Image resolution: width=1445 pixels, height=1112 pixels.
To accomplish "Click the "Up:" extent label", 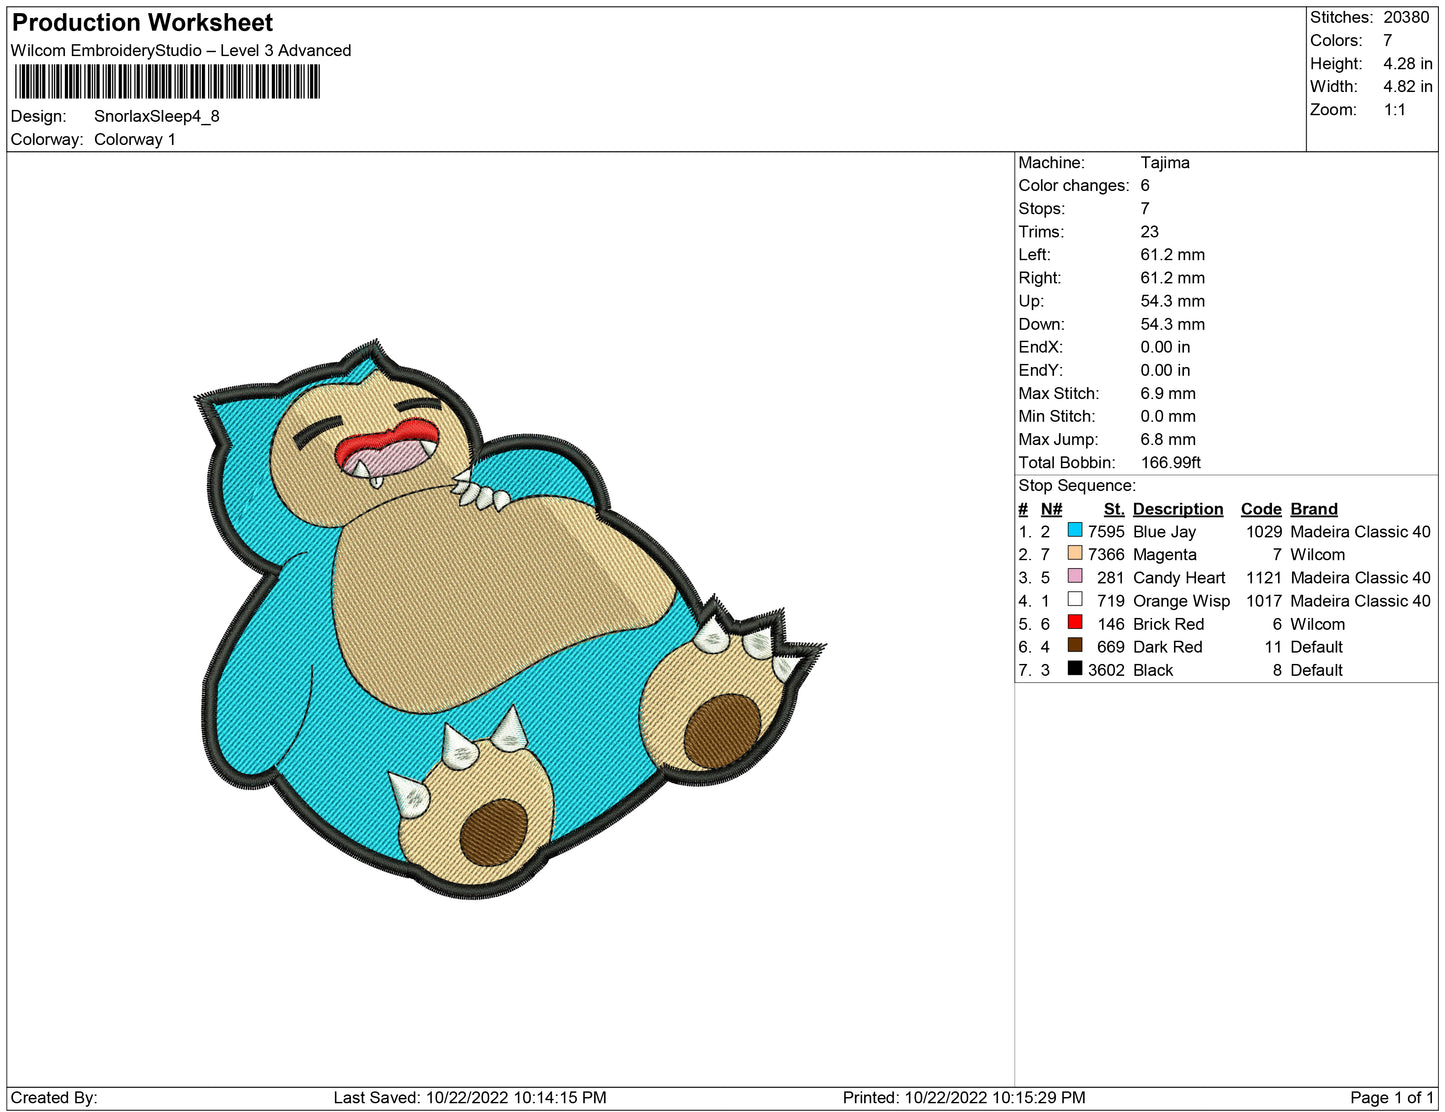I will coord(1031,300).
